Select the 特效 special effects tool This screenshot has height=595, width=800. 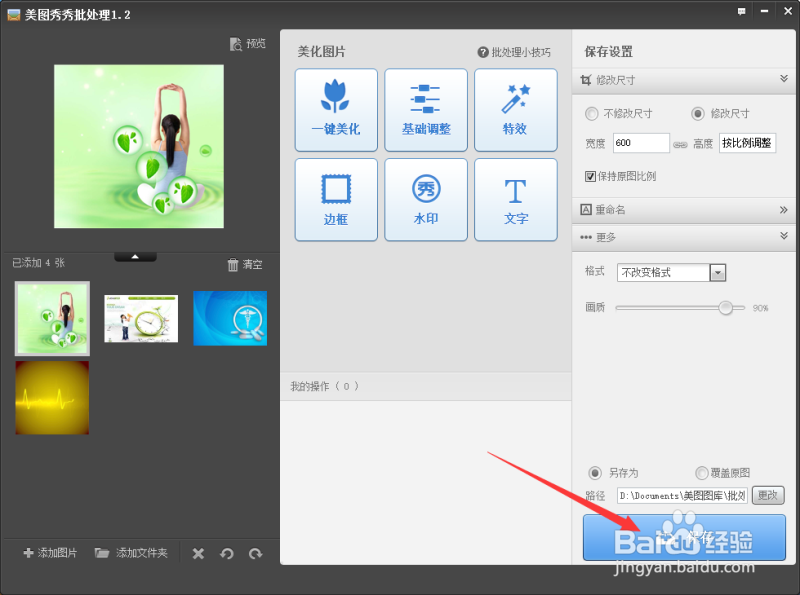tap(516, 110)
